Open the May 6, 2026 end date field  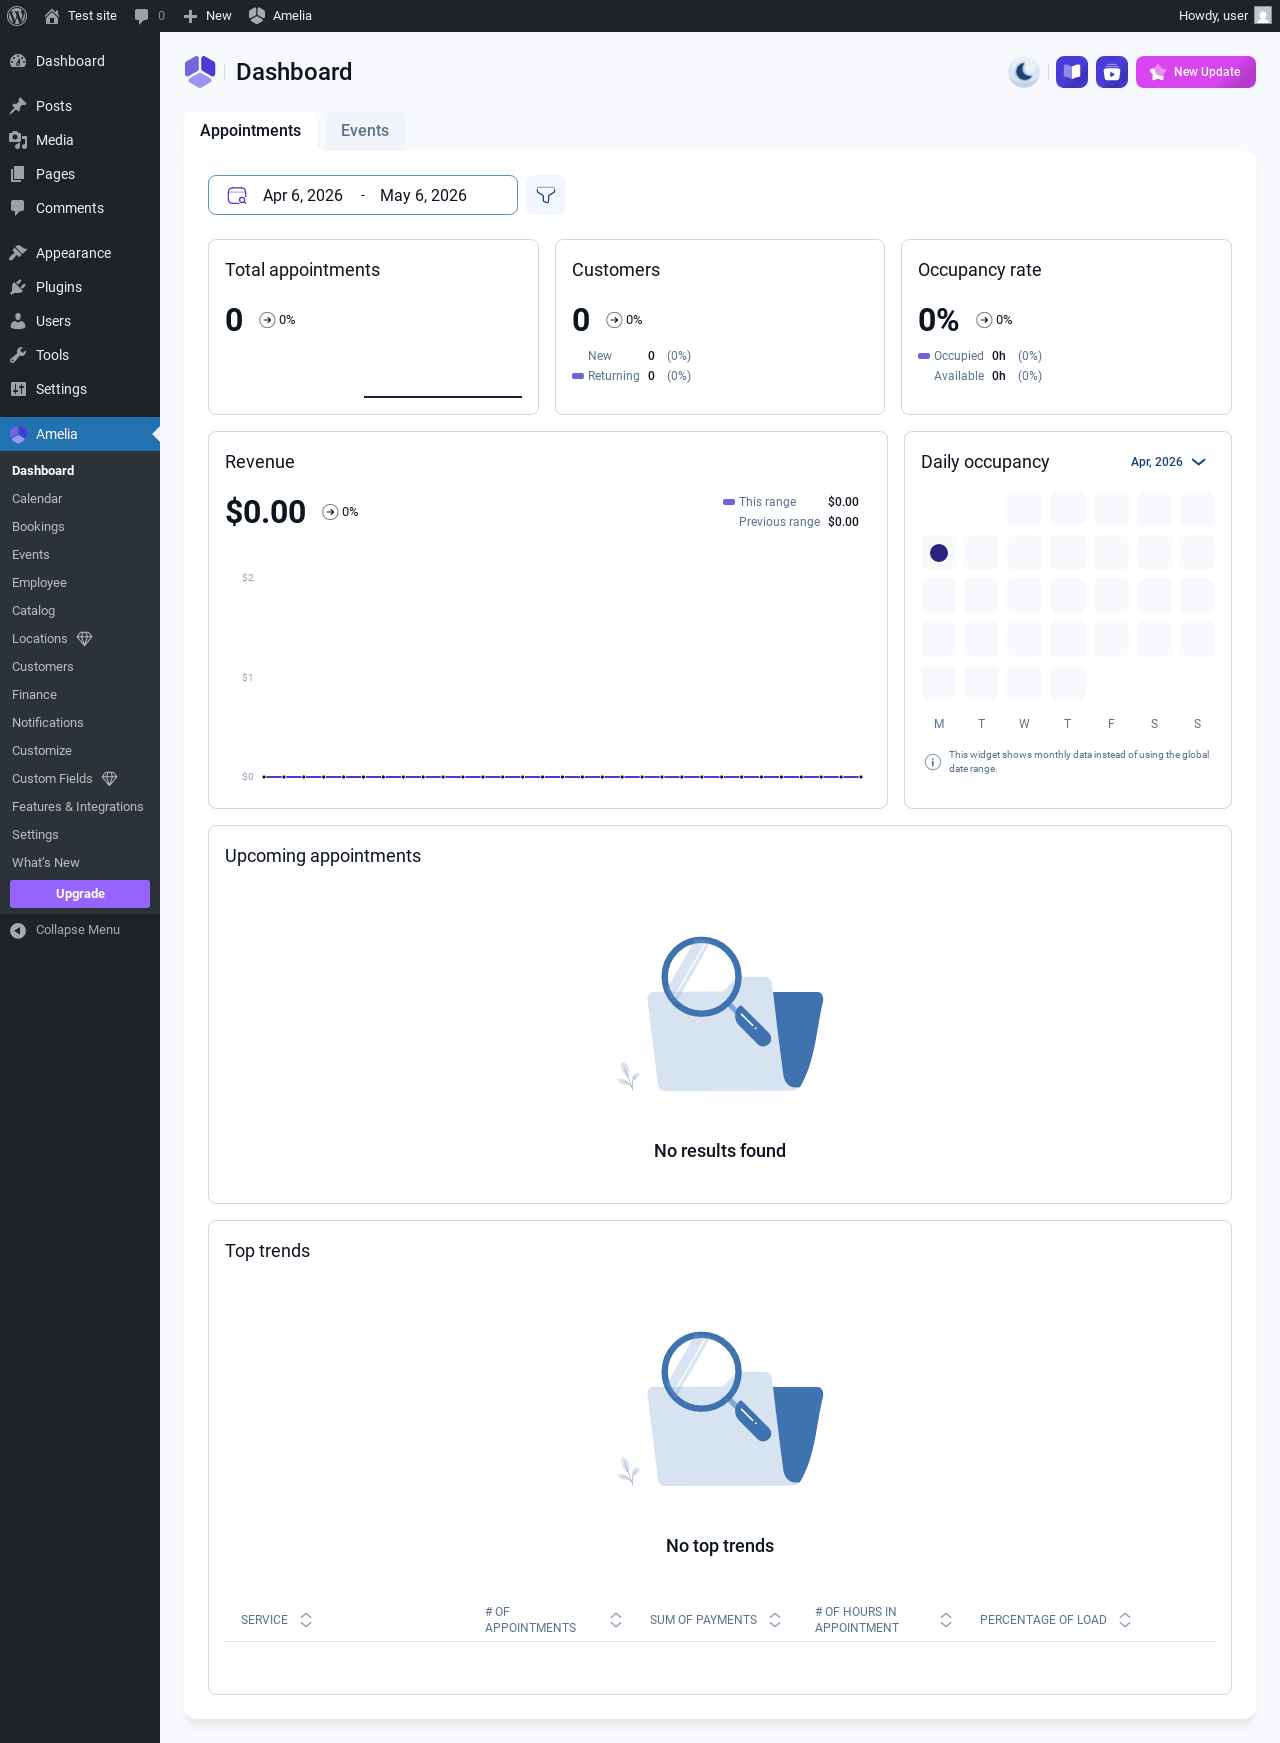[423, 195]
